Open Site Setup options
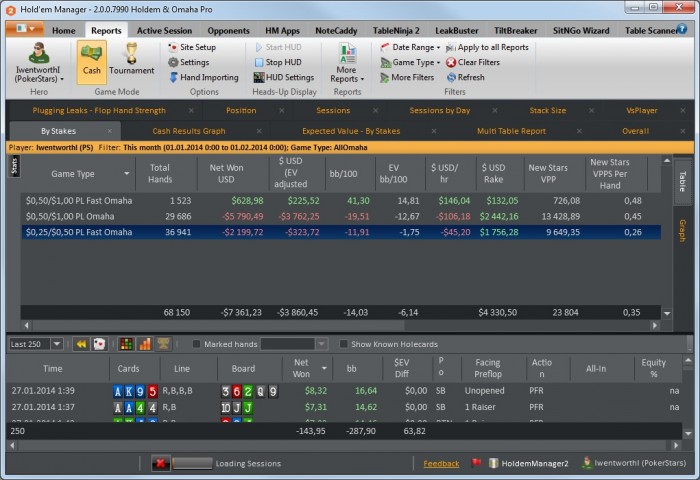700x480 pixels. click(192, 47)
